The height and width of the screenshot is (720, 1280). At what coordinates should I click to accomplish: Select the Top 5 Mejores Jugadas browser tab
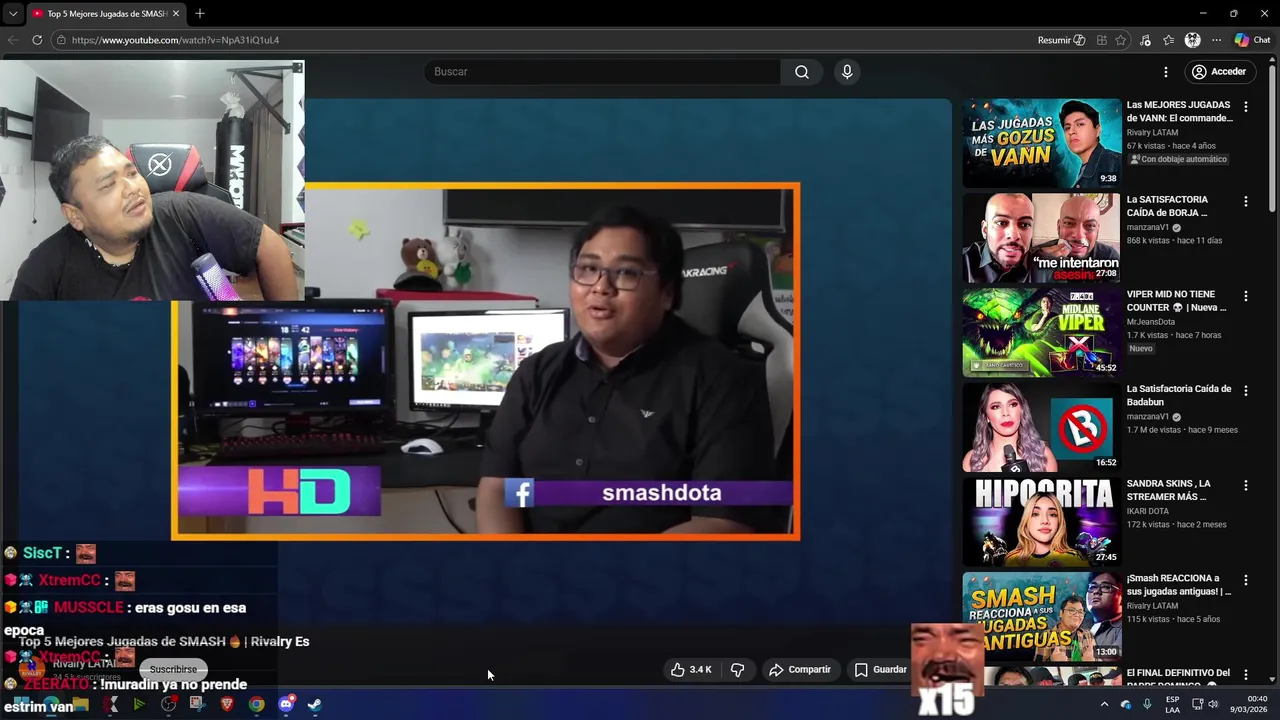click(105, 13)
